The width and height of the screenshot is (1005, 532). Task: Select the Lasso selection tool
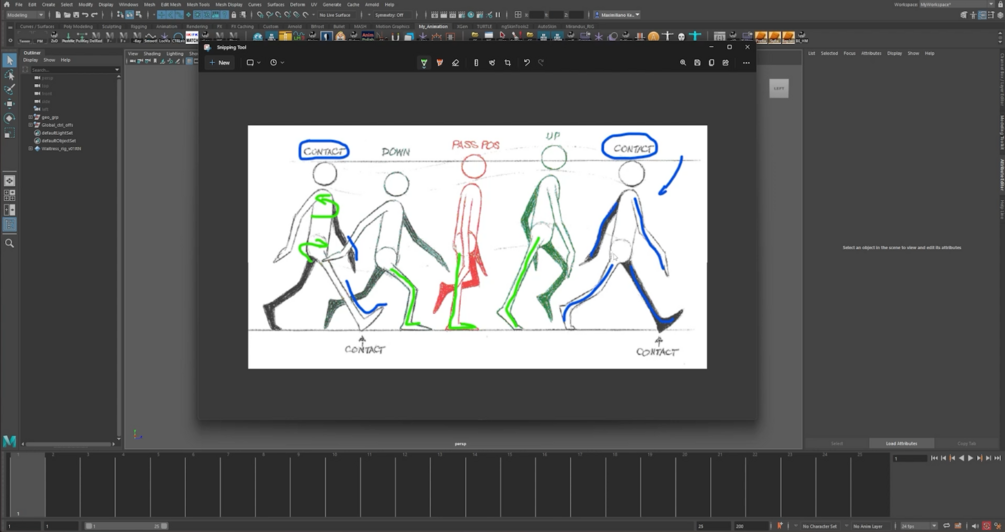coord(9,75)
